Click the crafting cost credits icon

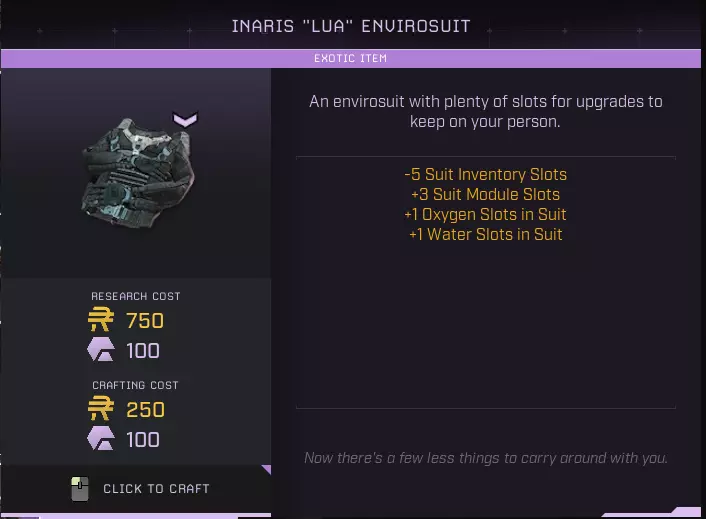[101, 409]
